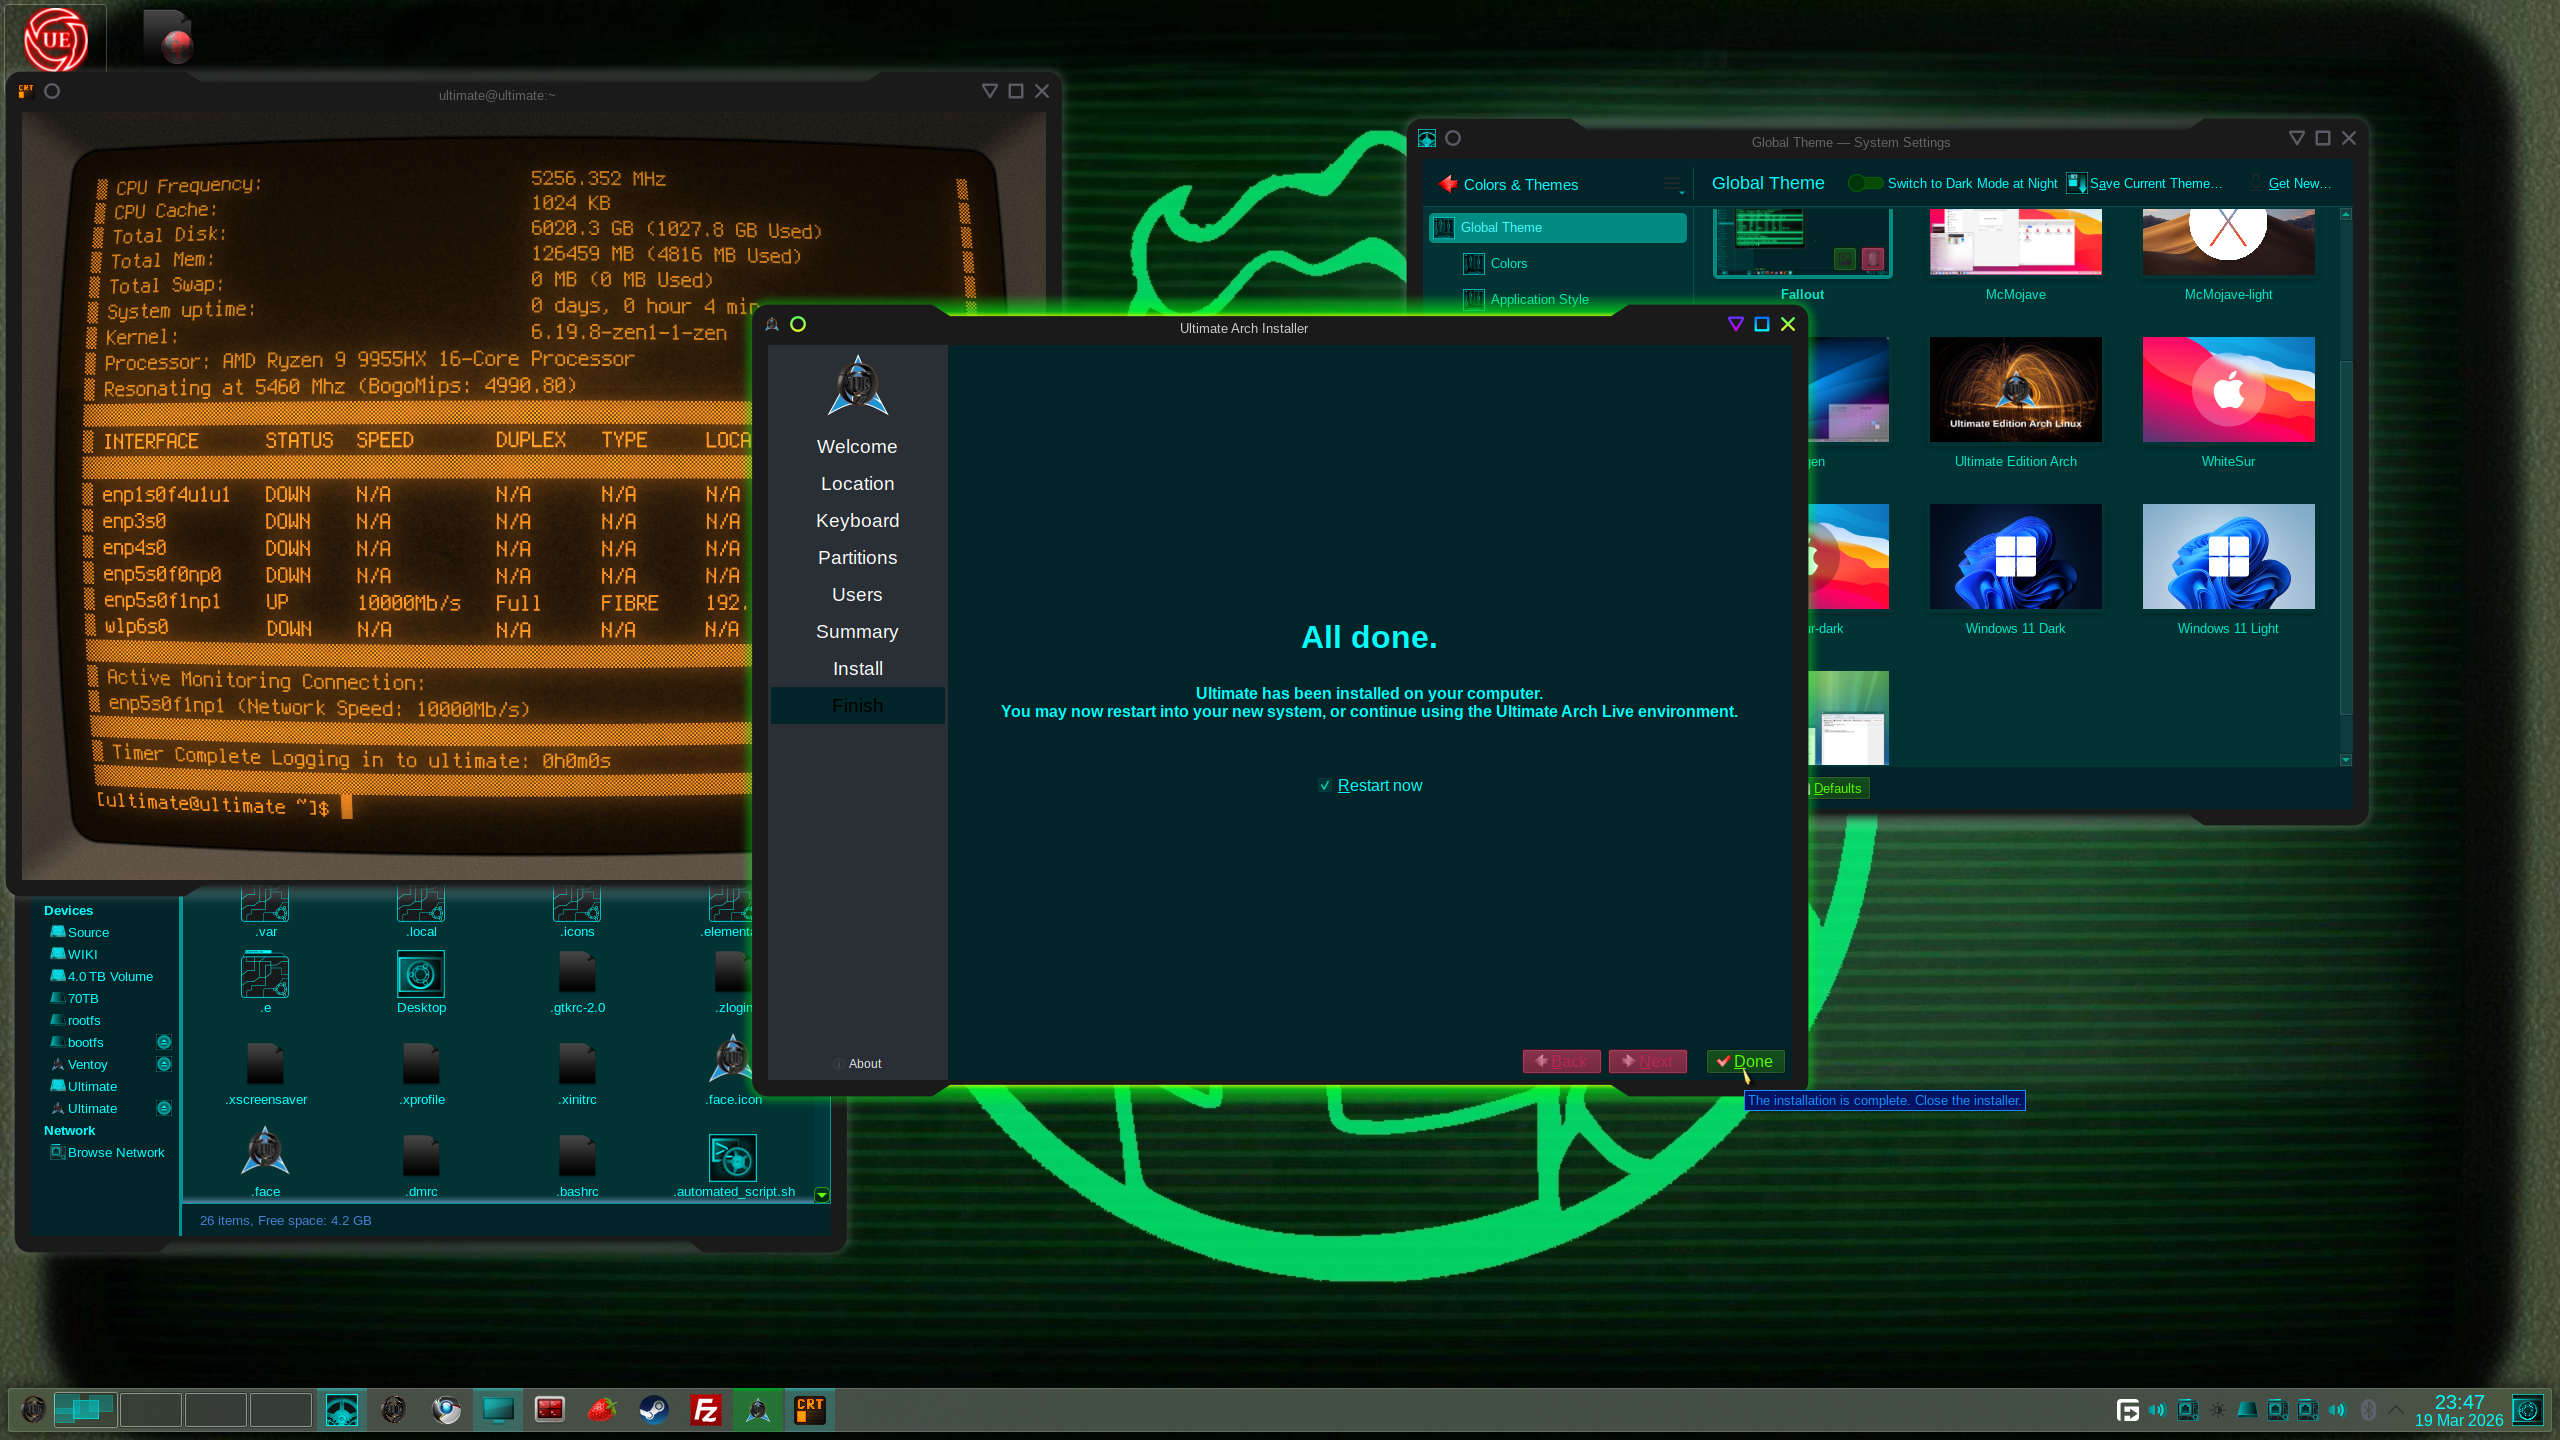Click the Bluetooth icon in the system tray
The image size is (2560, 1440).
pos(2367,1410)
